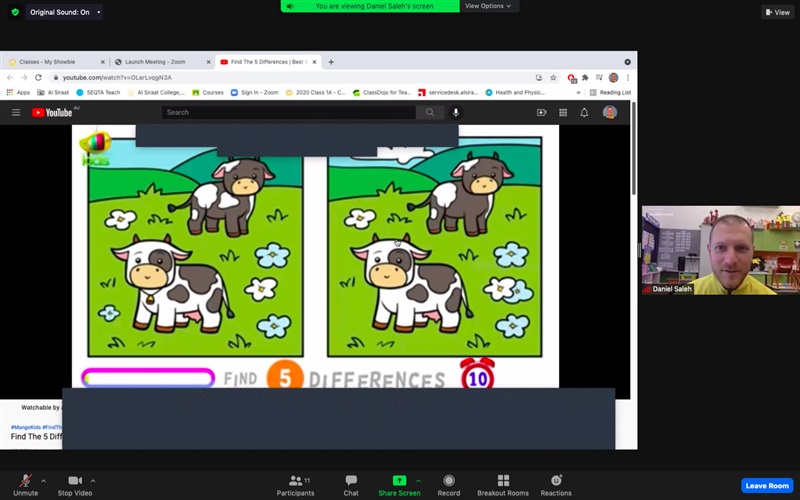The width and height of the screenshot is (800, 500).
Task: Close the Find The 5 Differences tab
Action: (x=314, y=62)
